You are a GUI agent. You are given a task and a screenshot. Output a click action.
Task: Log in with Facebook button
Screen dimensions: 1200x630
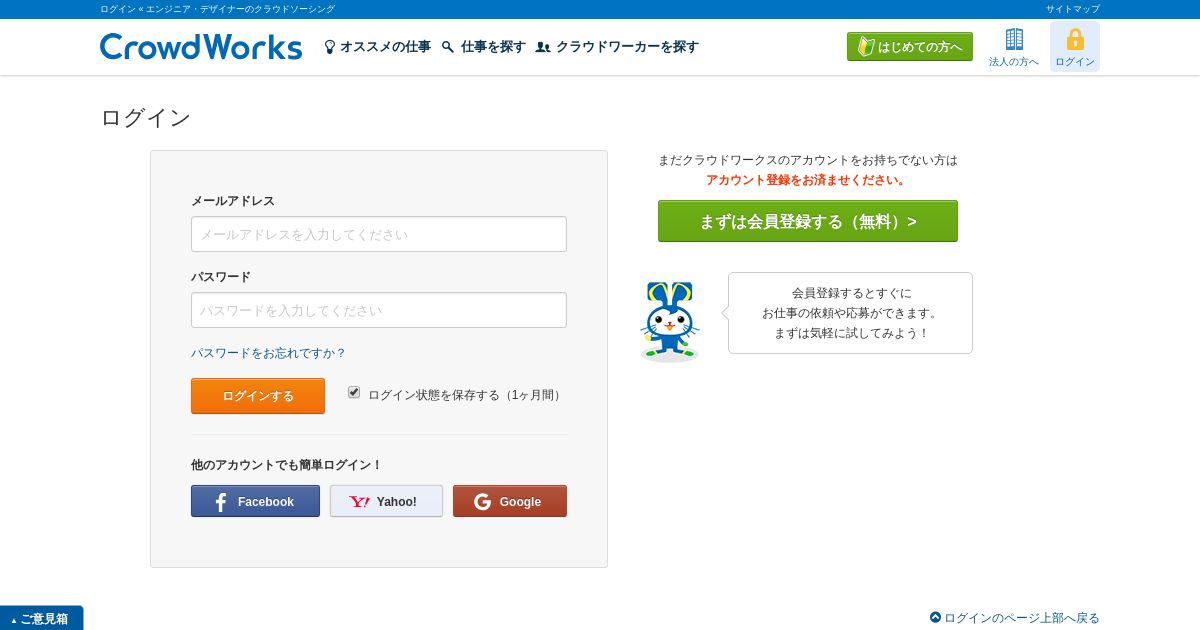[255, 501]
